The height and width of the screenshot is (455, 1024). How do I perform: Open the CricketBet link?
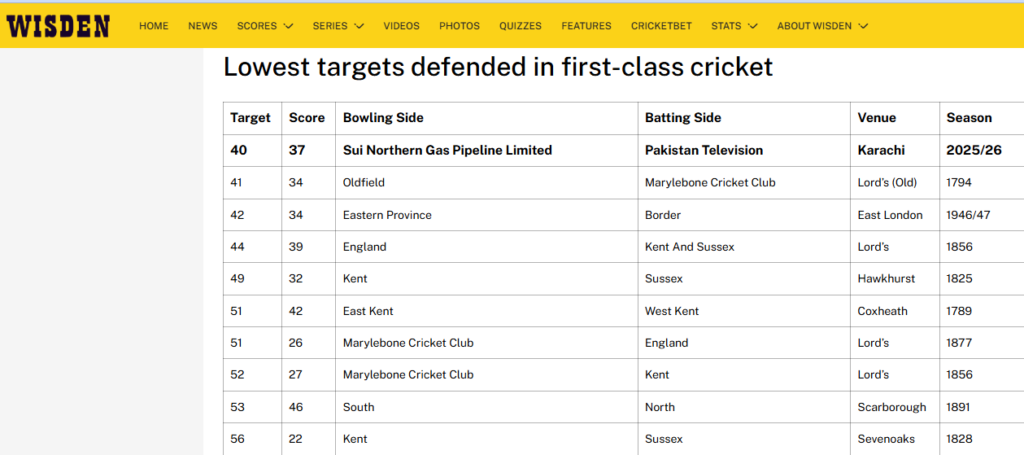point(660,26)
